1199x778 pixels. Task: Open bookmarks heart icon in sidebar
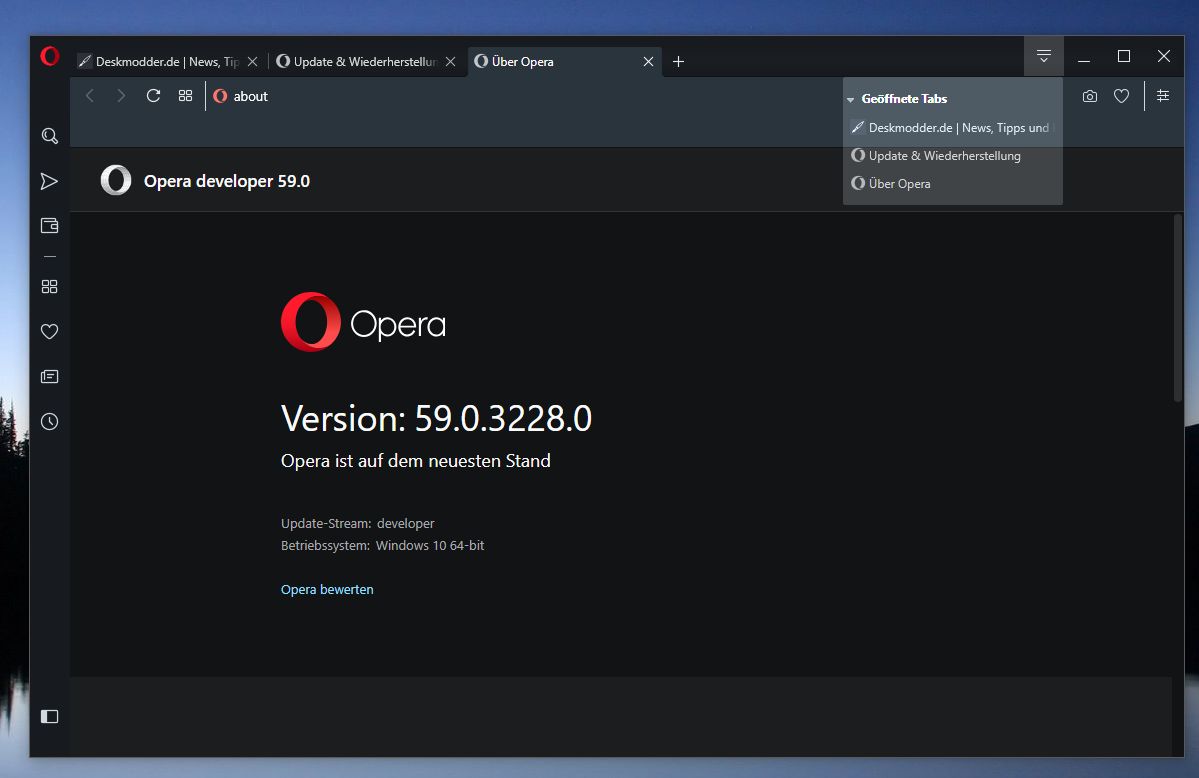point(49,331)
